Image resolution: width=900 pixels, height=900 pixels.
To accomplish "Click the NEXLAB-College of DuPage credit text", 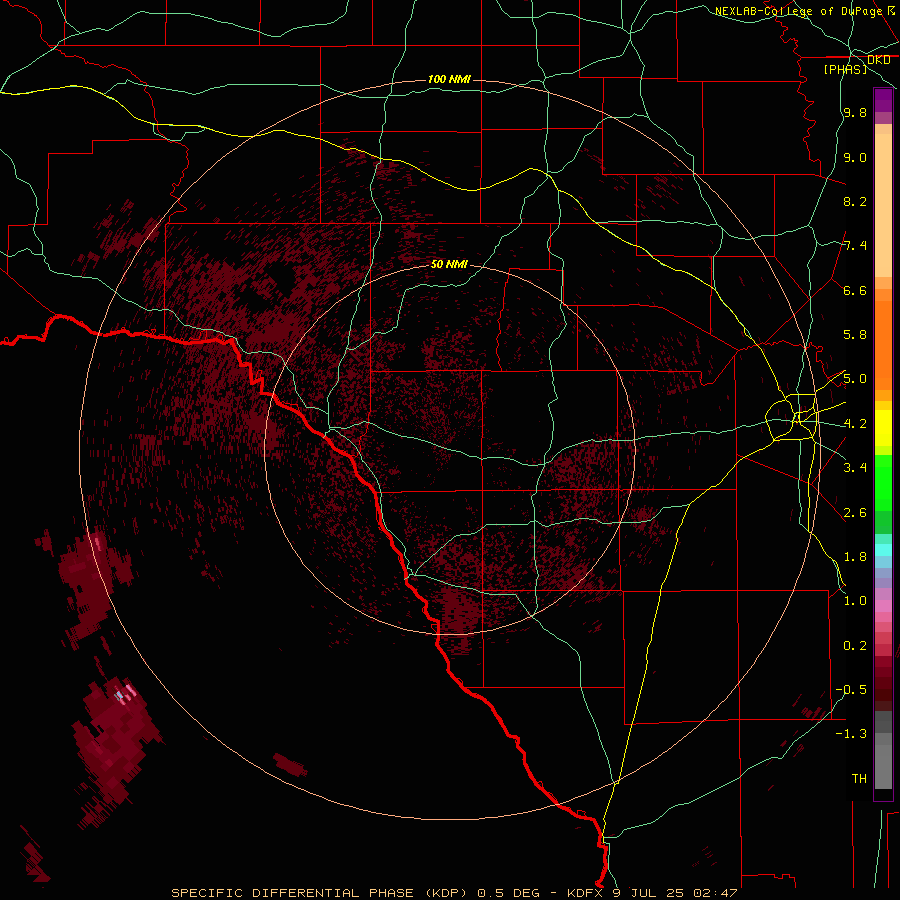I will 798,11.
